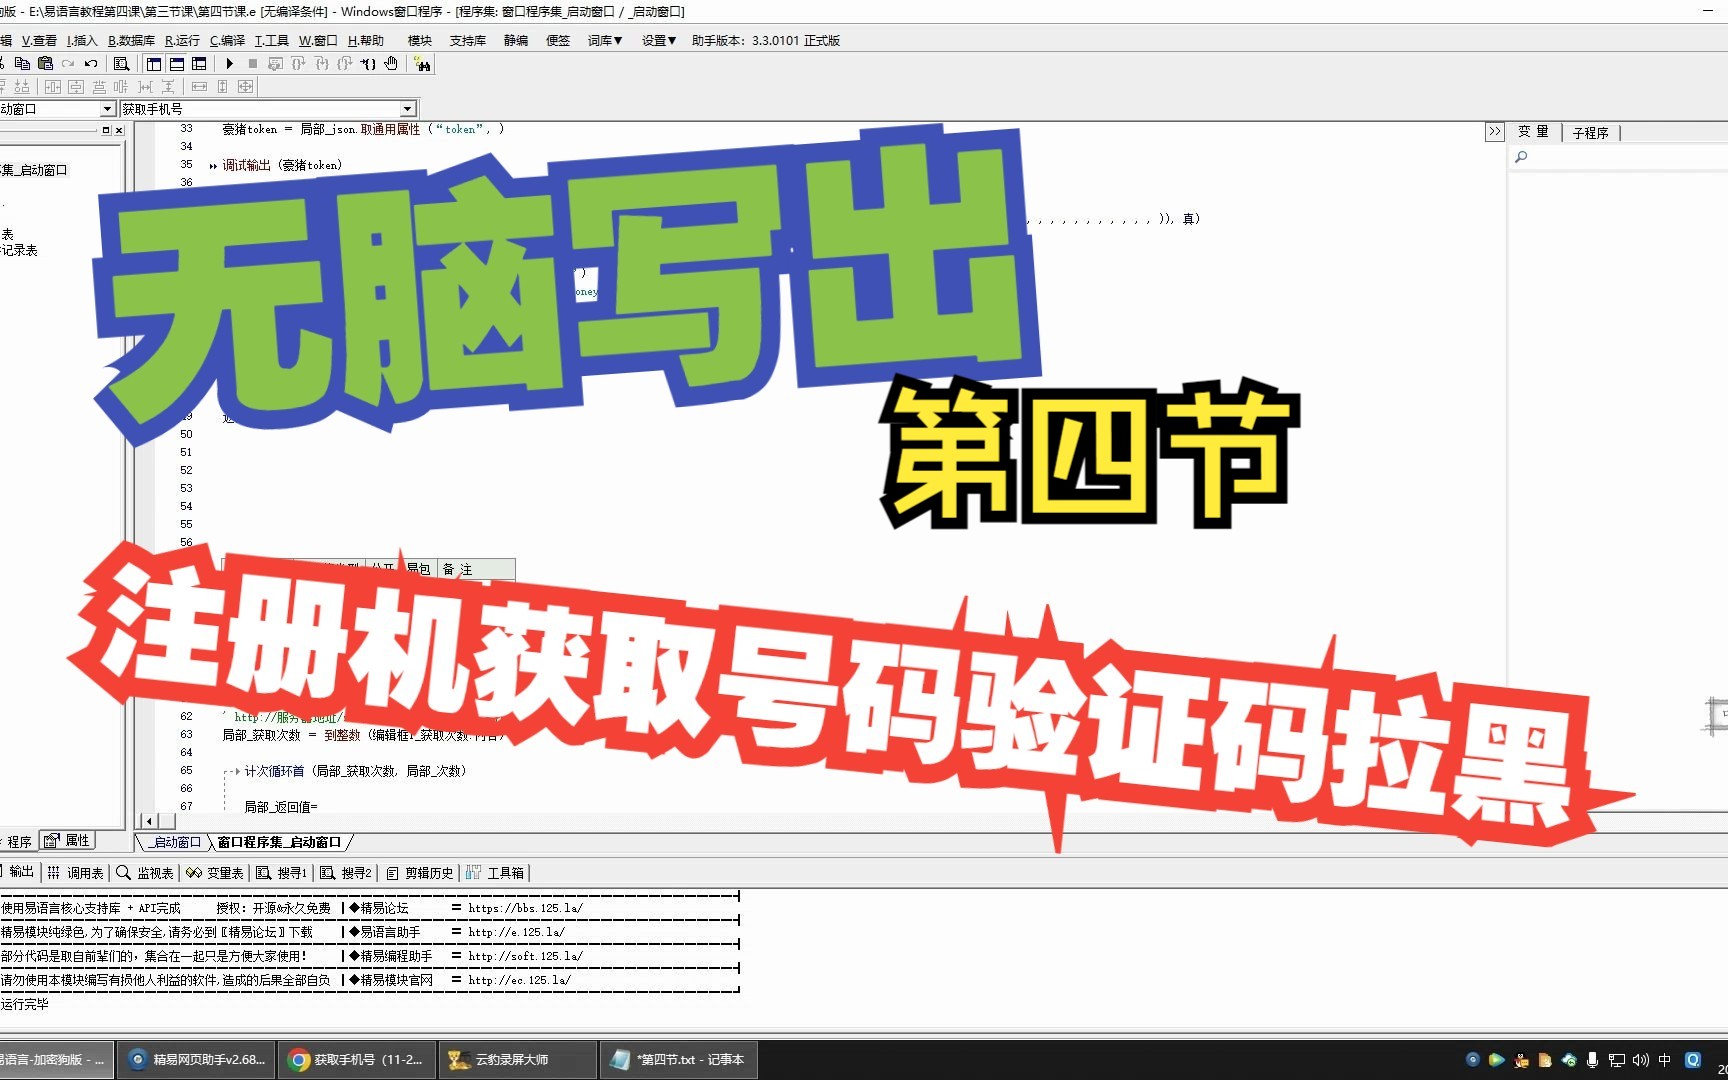Toggle the bottom status panel layout icon
The image size is (1728, 1080).
(176, 64)
